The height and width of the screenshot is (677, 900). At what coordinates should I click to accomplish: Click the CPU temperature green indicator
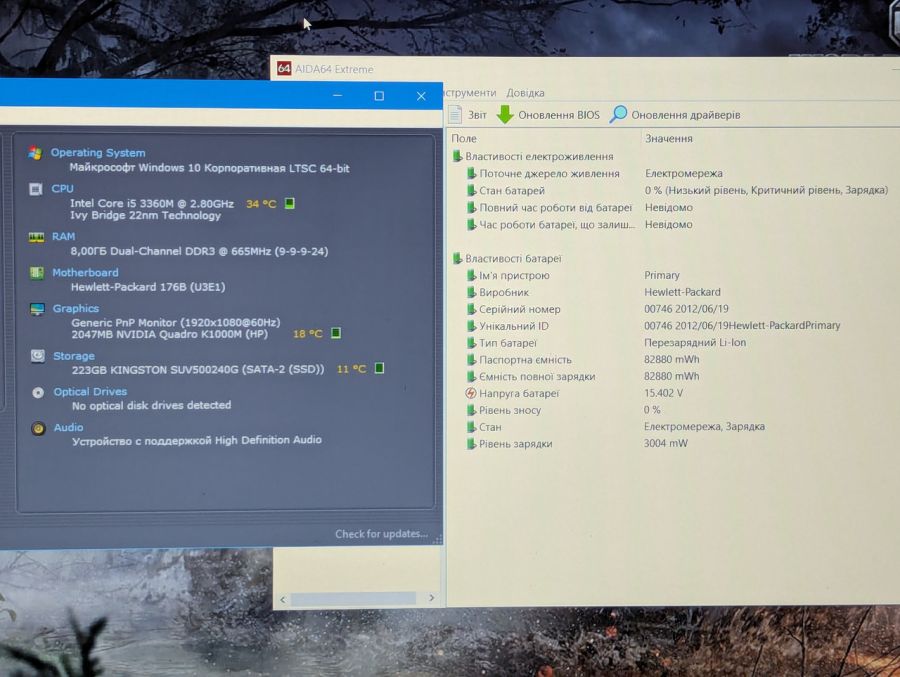[290, 203]
